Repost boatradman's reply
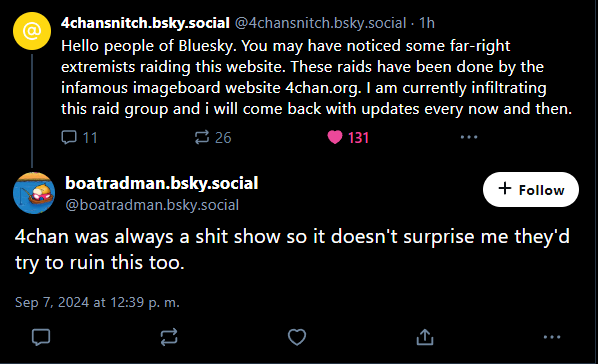The image size is (598, 364). pyautogui.click(x=169, y=337)
